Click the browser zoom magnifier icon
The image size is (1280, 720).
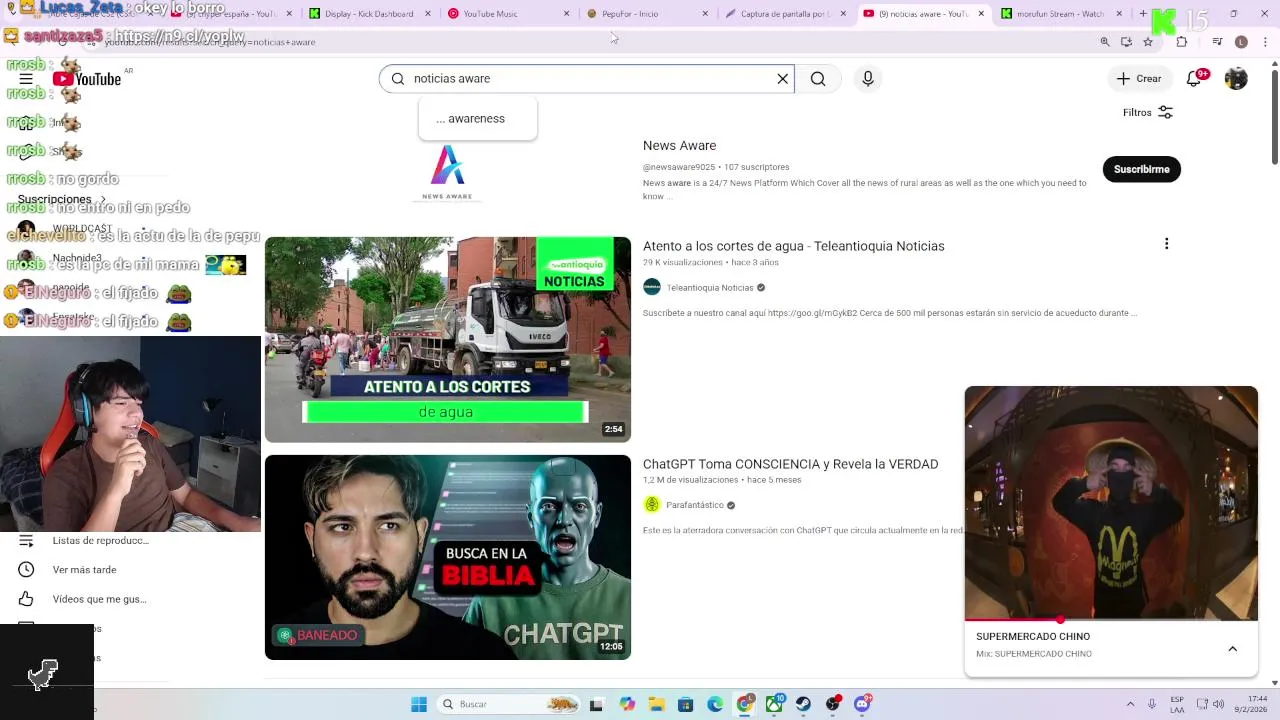point(1105,42)
